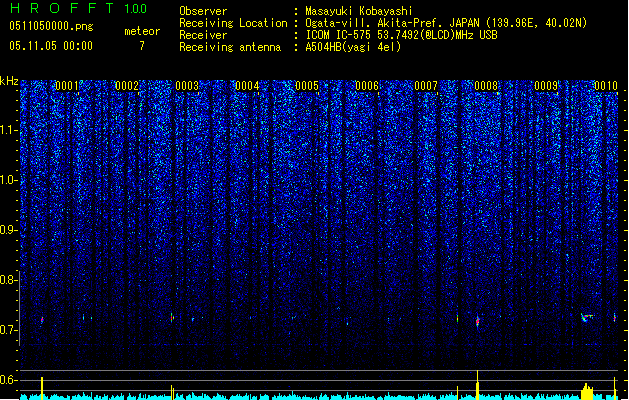The image size is (629, 400).
Task: Click the 'Receiving Location' label
Action: click(x=233, y=23)
